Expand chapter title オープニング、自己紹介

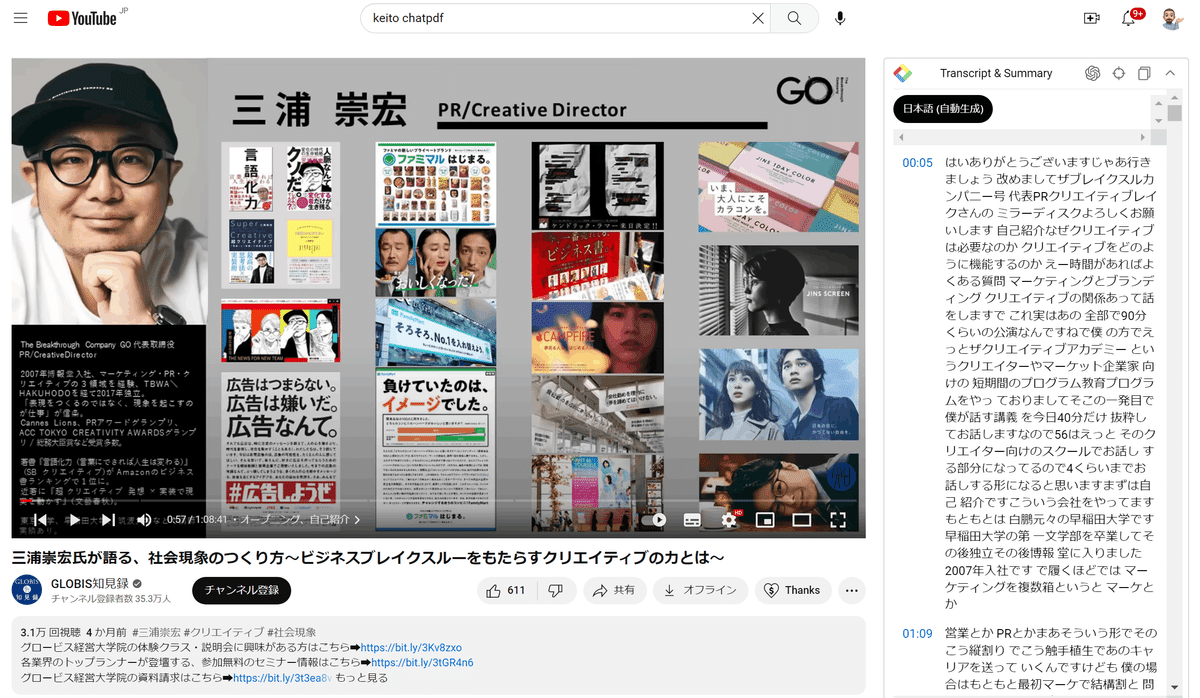tap(300, 520)
